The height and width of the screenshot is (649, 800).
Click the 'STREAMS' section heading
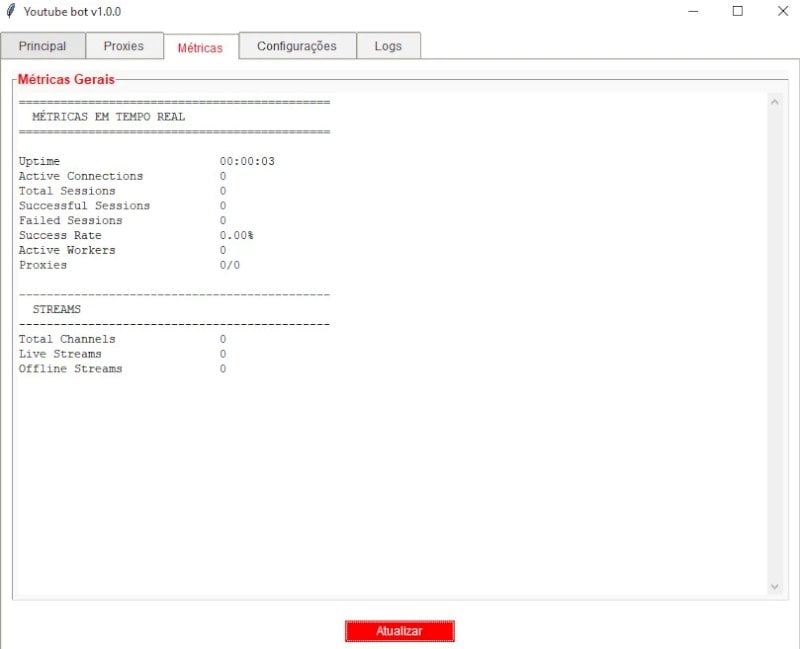click(x=57, y=309)
